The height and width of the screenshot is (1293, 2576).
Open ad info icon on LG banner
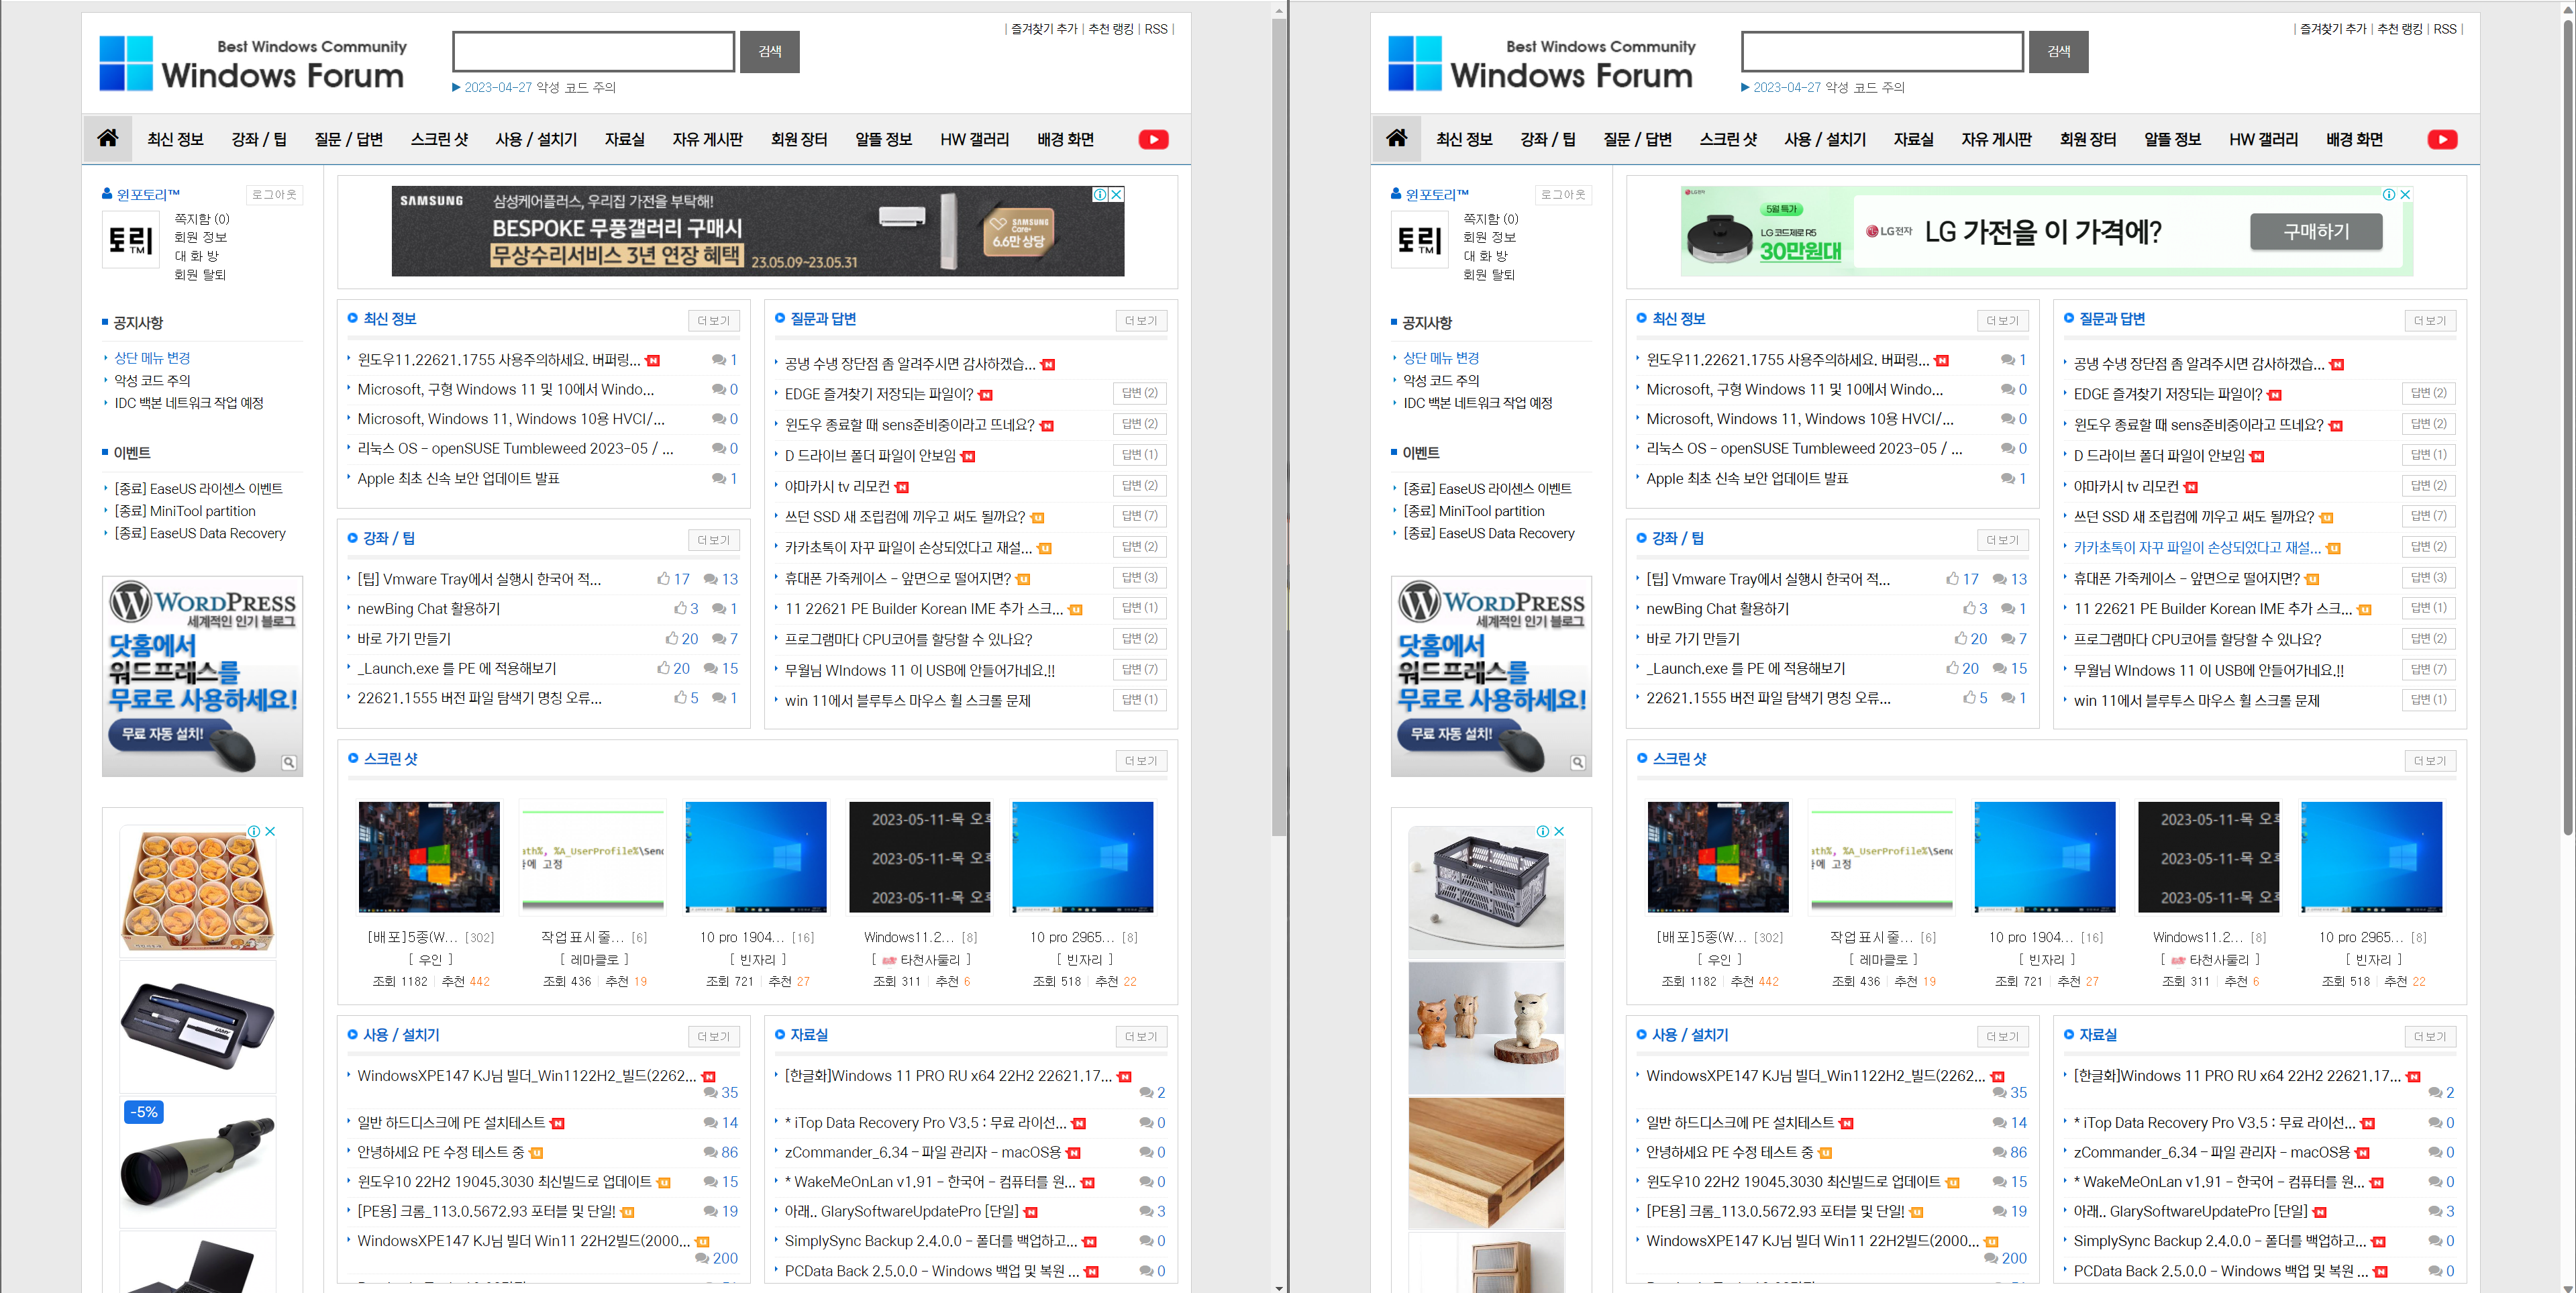(x=2388, y=195)
